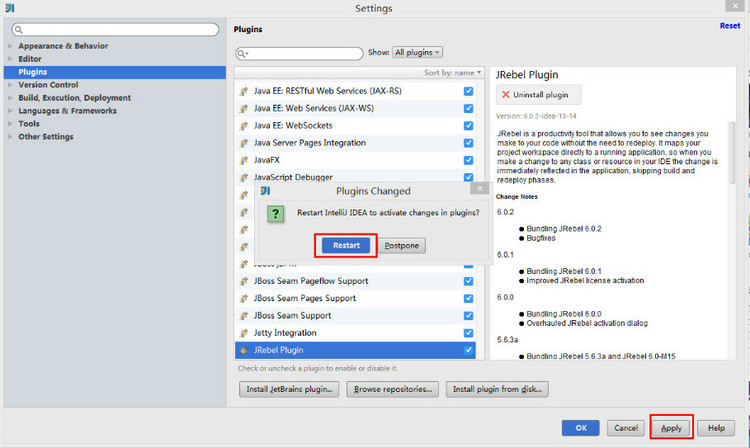Screen dimensions: 750x448
Task: Click the plugin icon beside Java EE: WebSockets
Action: tap(244, 125)
